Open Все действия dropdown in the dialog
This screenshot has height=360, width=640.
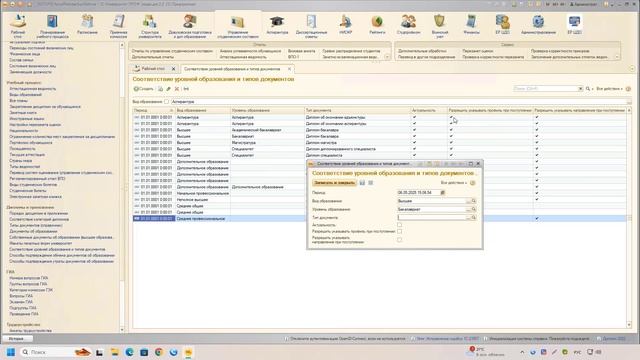[454, 183]
